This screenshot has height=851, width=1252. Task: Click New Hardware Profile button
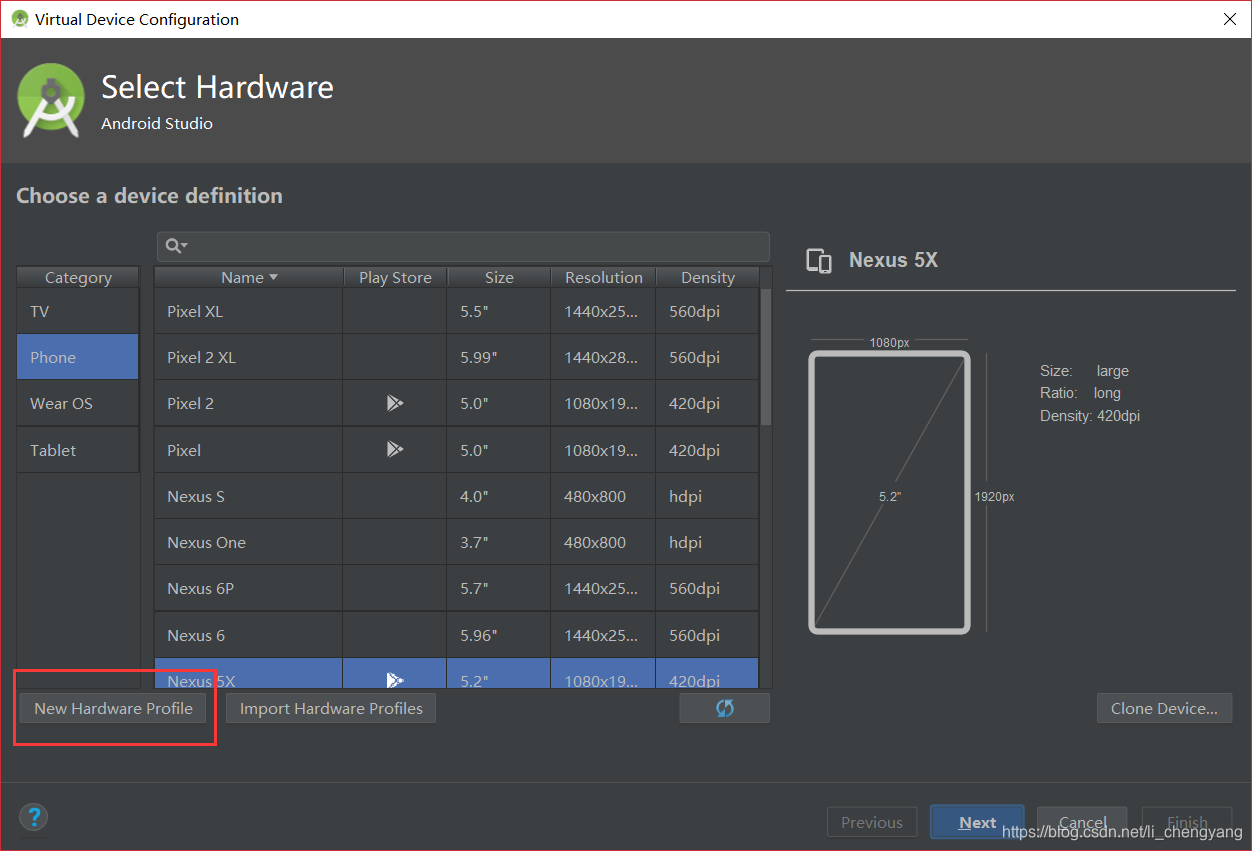coord(113,708)
